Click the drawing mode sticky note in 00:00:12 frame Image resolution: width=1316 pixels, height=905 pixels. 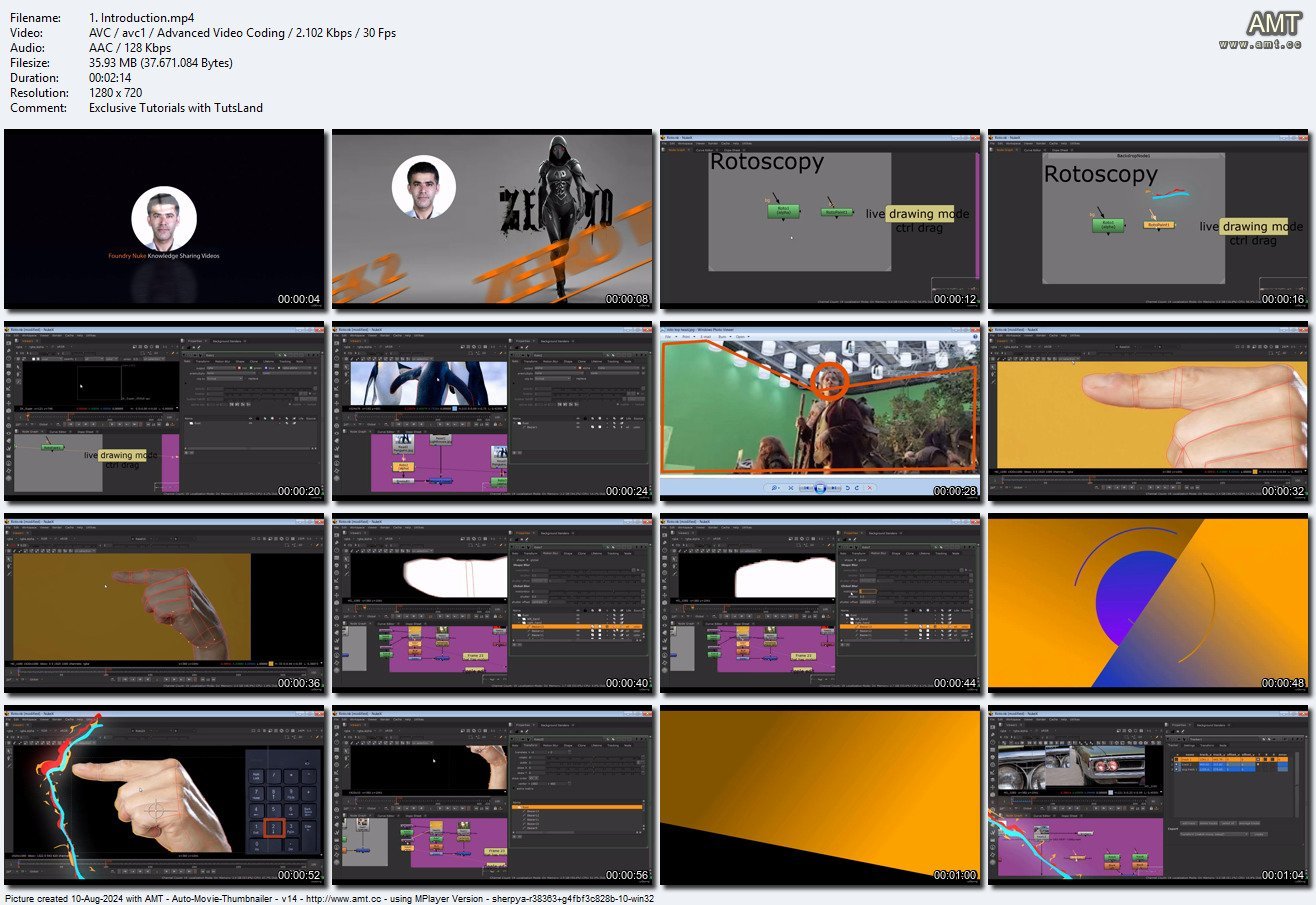click(919, 213)
